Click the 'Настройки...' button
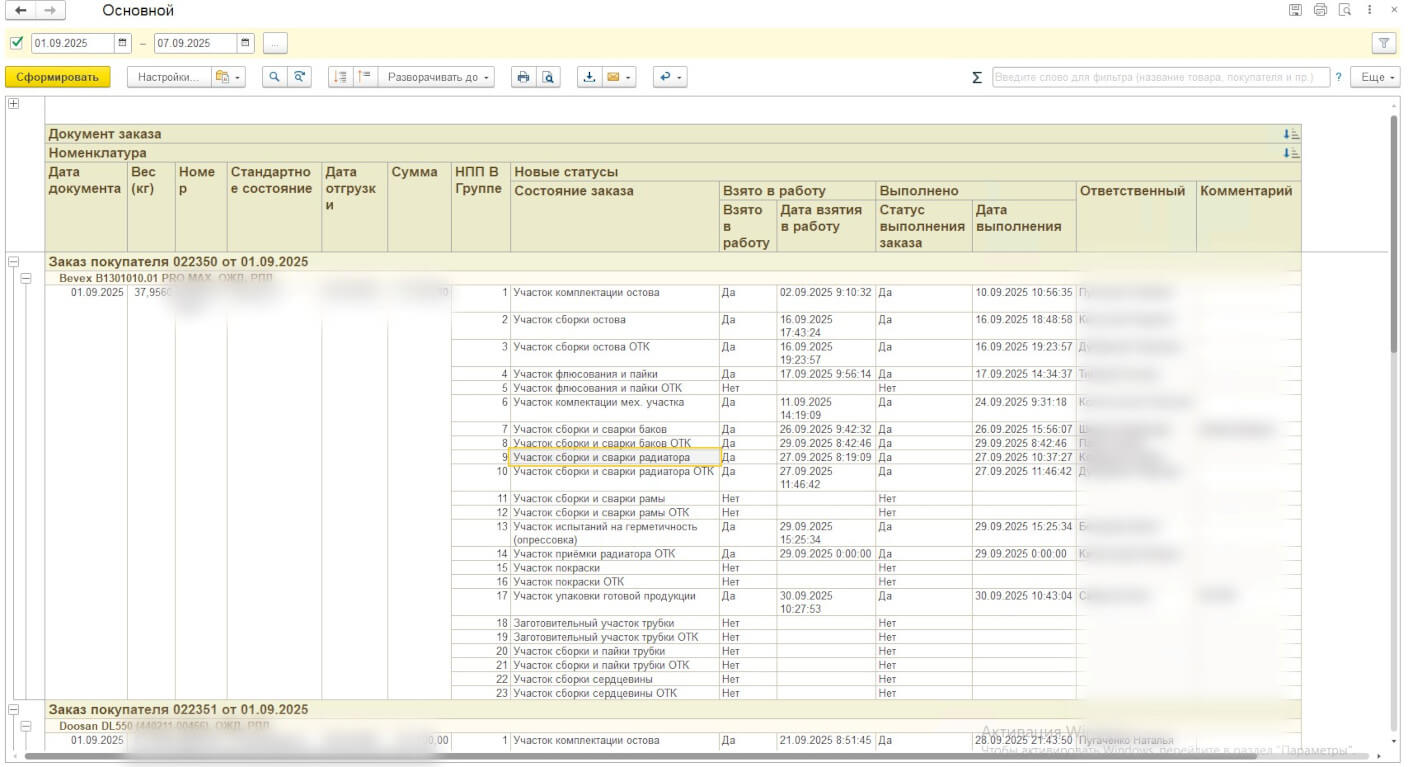1408x767 pixels. point(169,77)
